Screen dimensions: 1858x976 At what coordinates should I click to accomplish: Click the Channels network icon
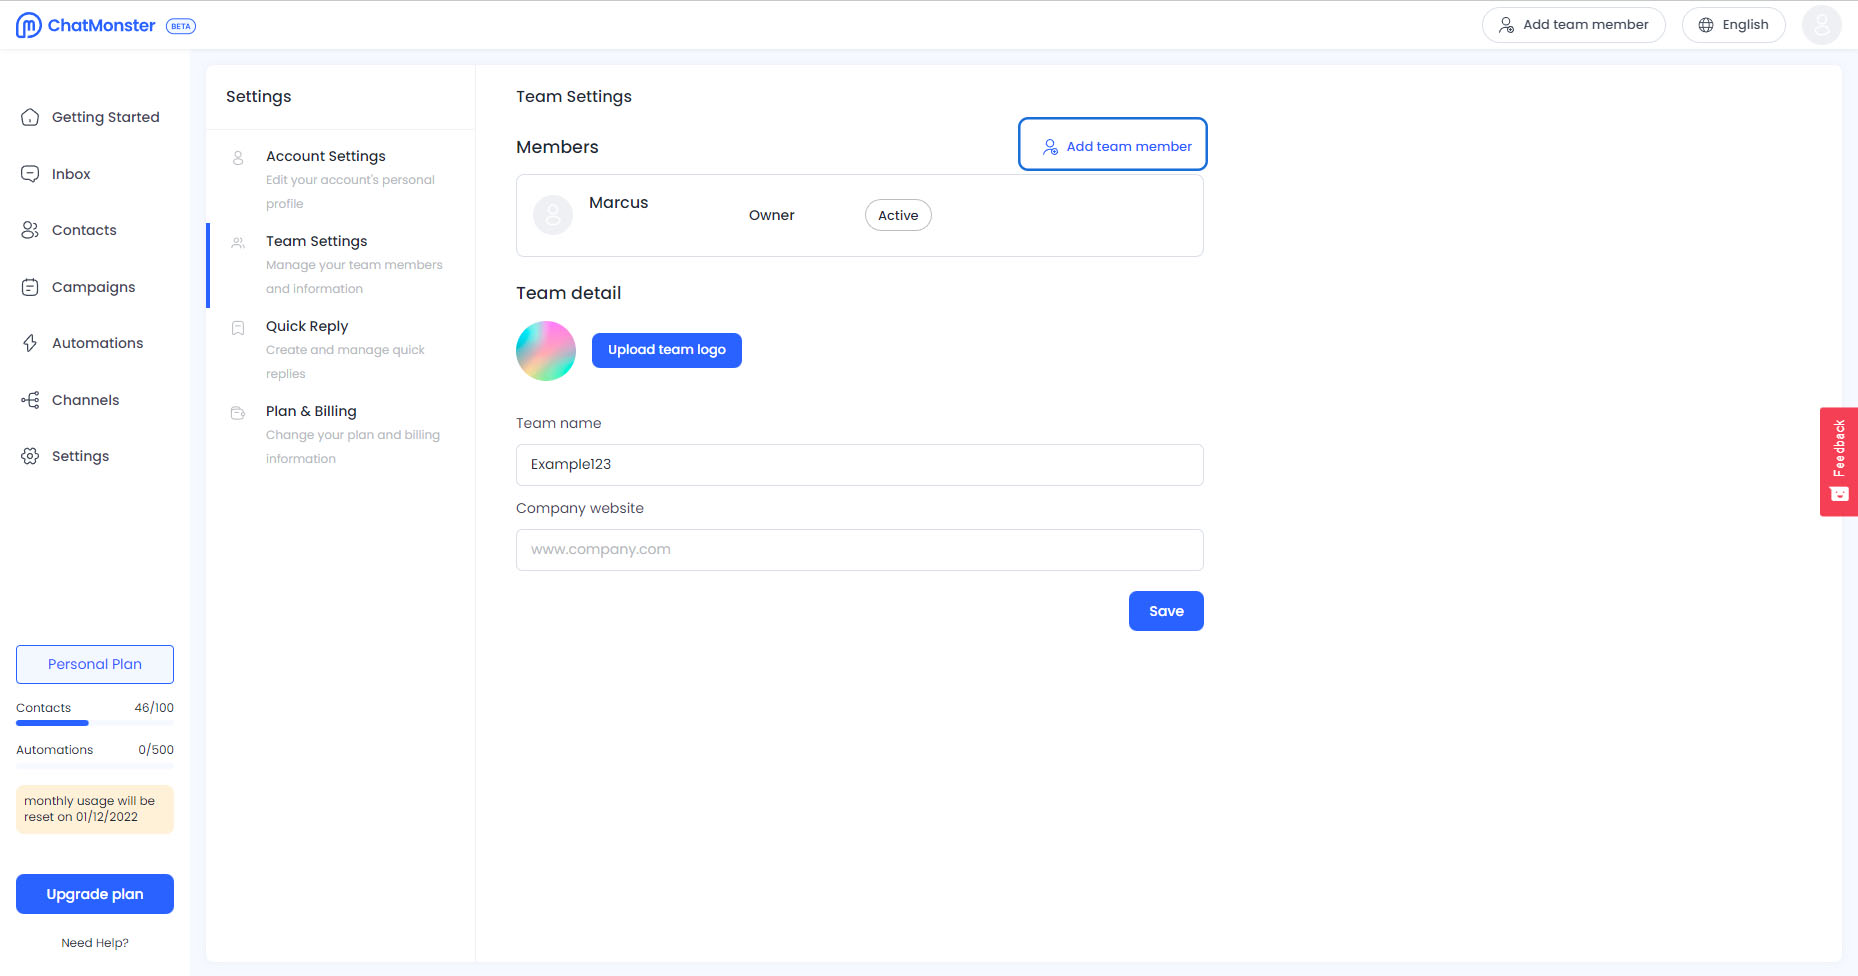(30, 400)
